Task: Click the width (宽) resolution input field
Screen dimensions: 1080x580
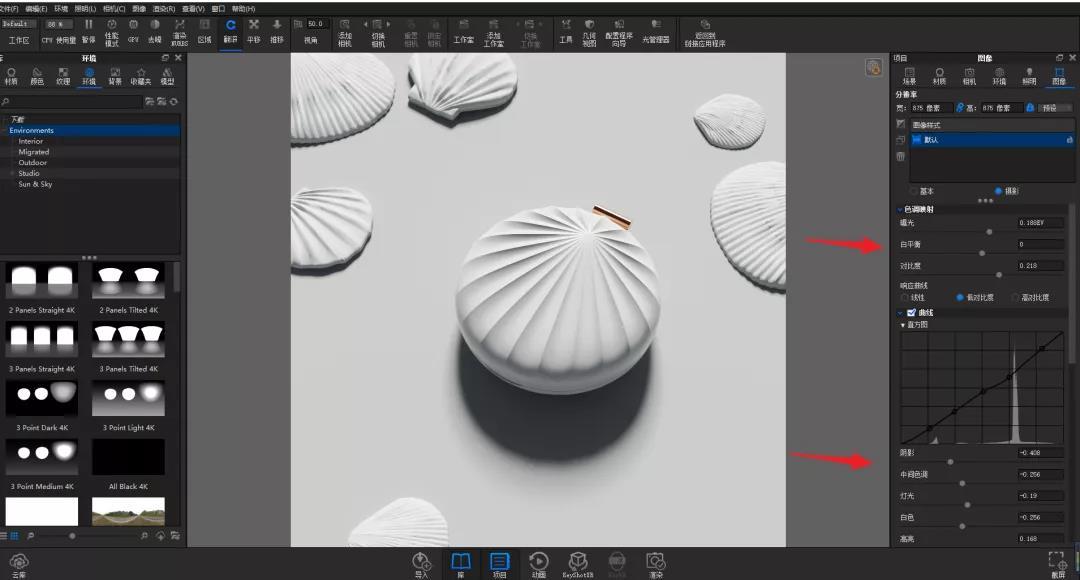Action: [931, 108]
